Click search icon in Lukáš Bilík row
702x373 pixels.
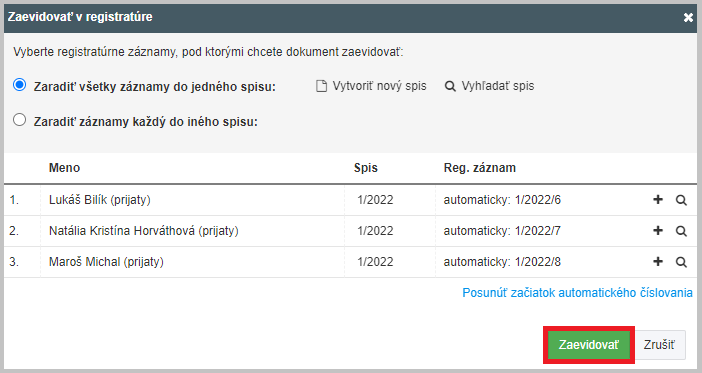(681, 200)
